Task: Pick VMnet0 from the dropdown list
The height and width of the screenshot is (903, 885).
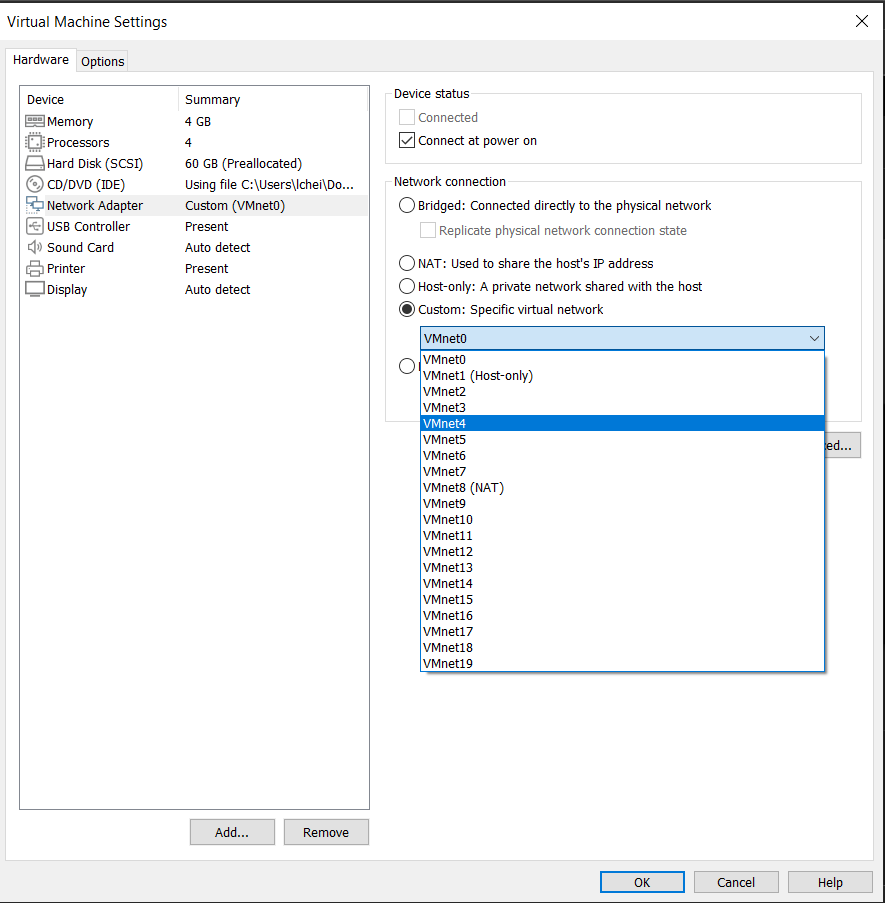Action: (622, 359)
